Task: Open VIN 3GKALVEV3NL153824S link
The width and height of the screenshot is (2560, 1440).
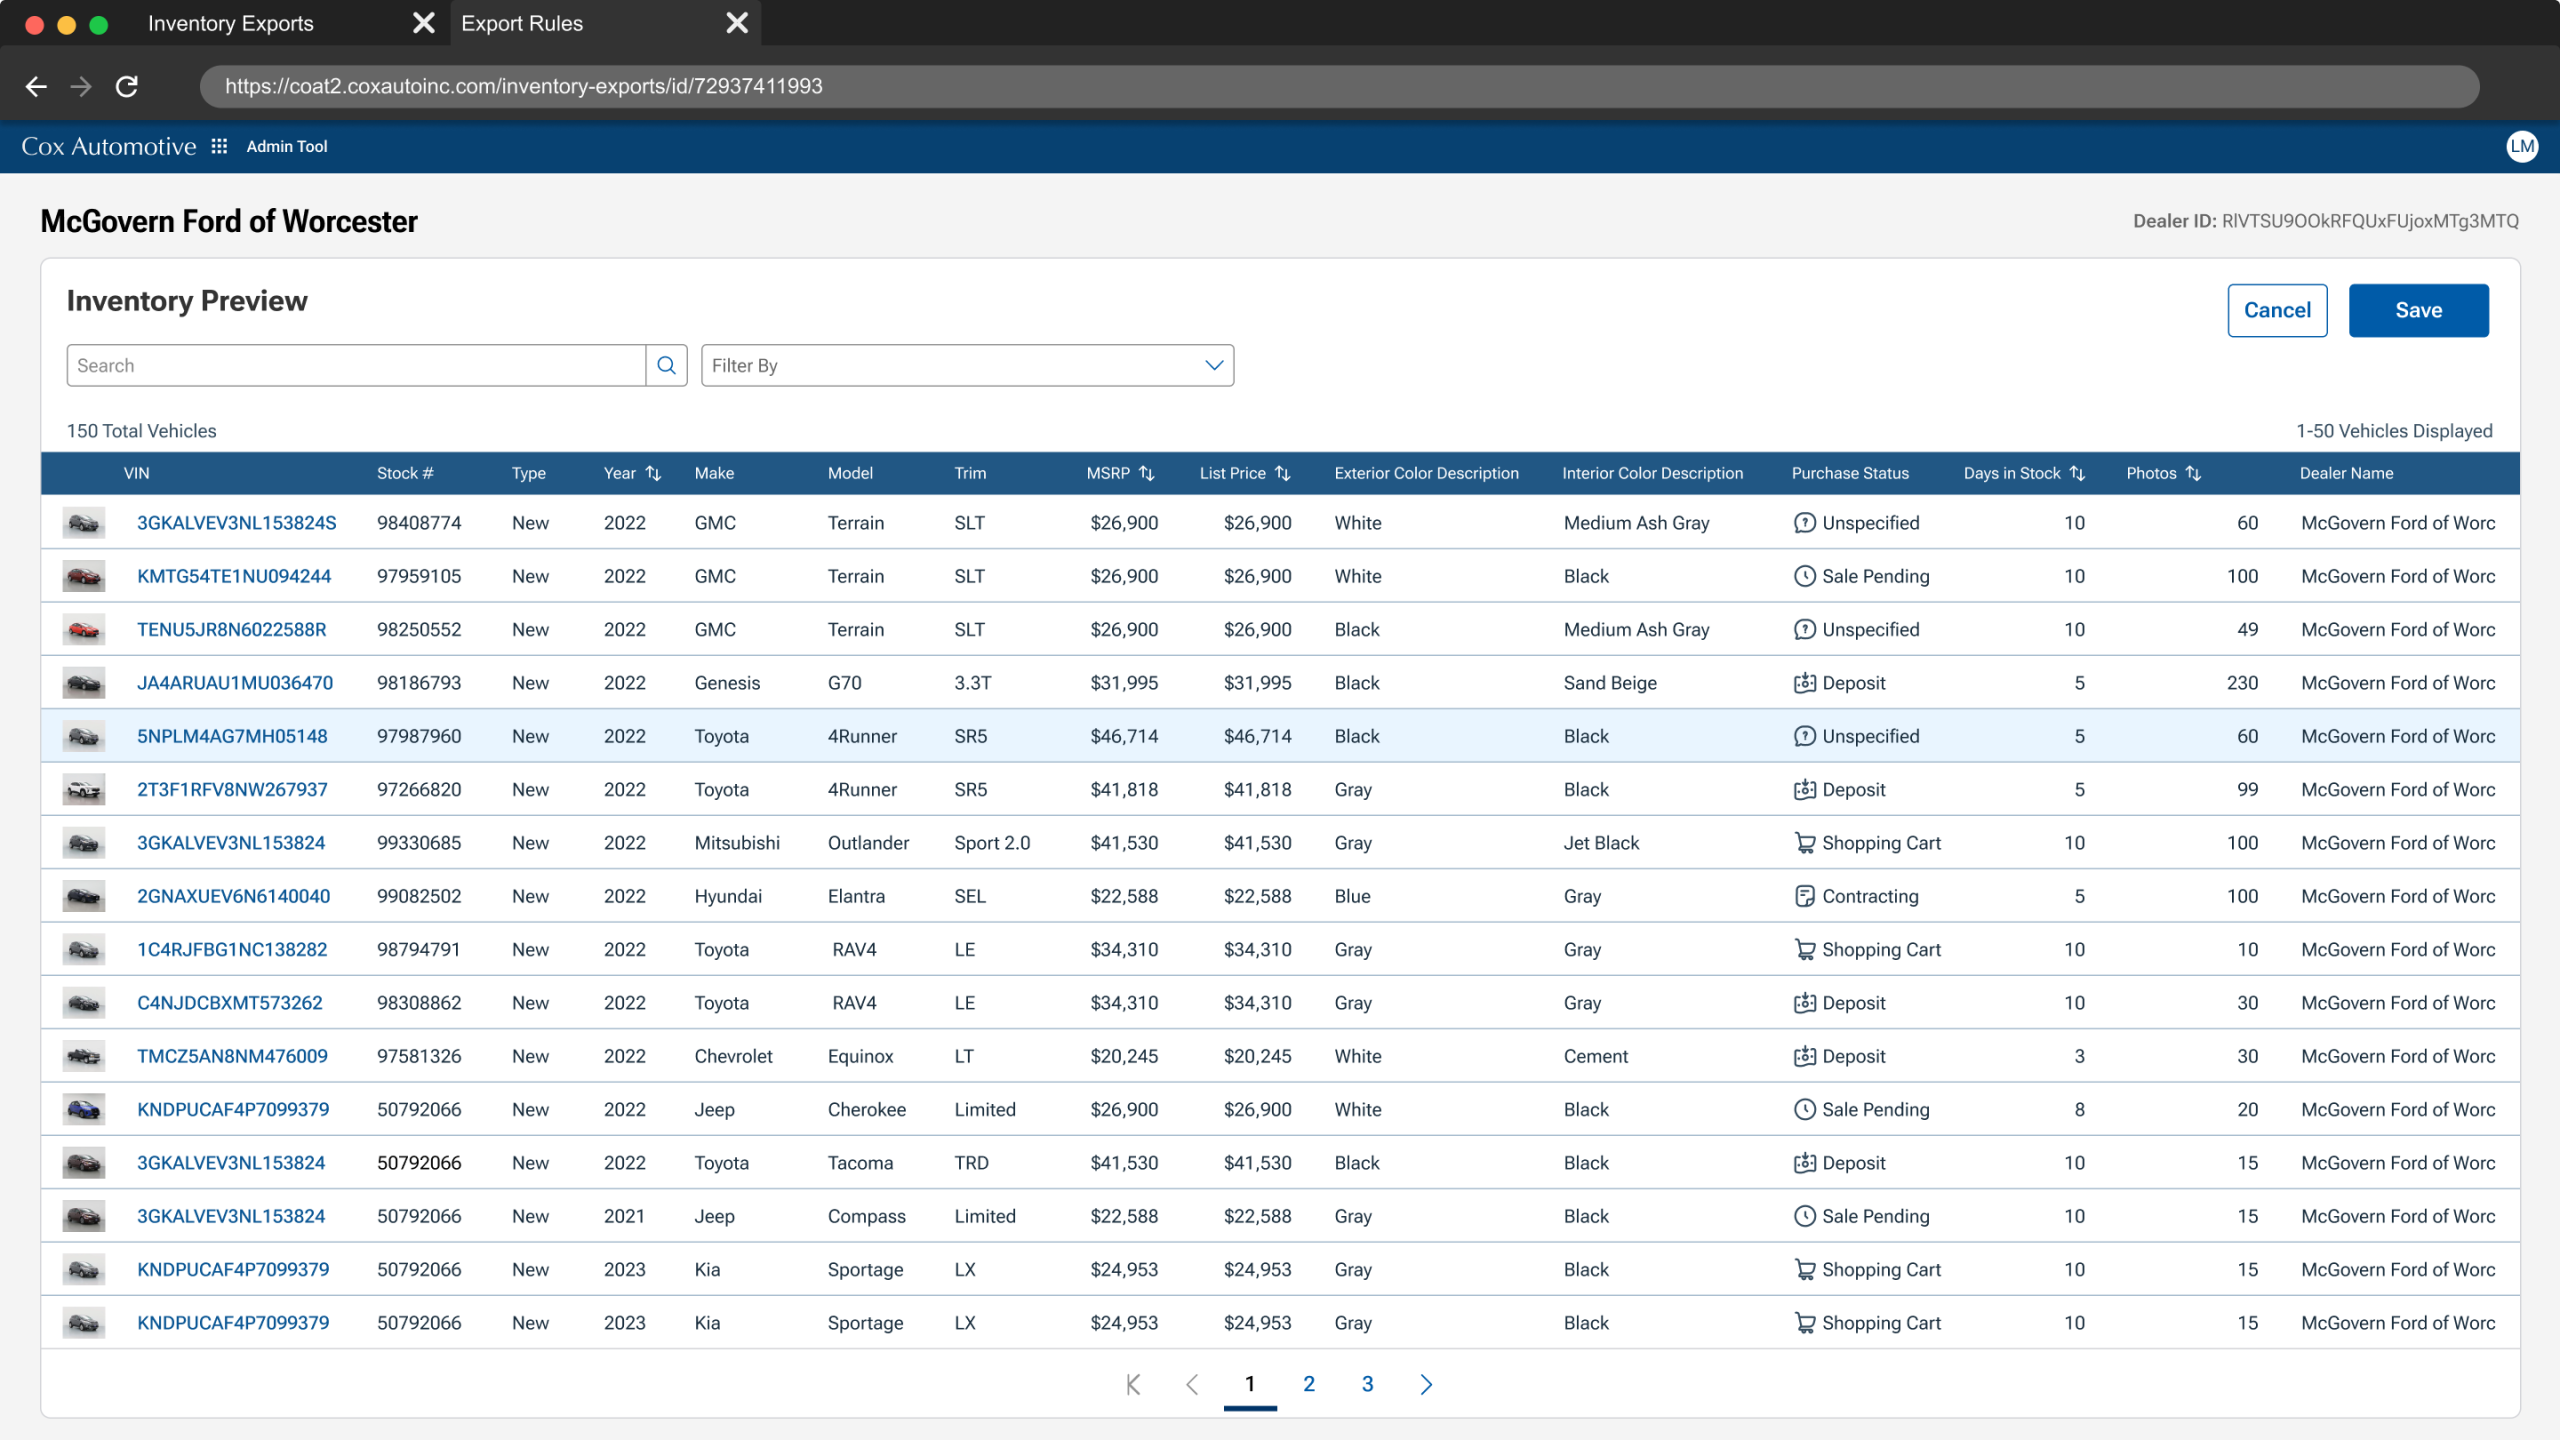Action: pos(237,523)
